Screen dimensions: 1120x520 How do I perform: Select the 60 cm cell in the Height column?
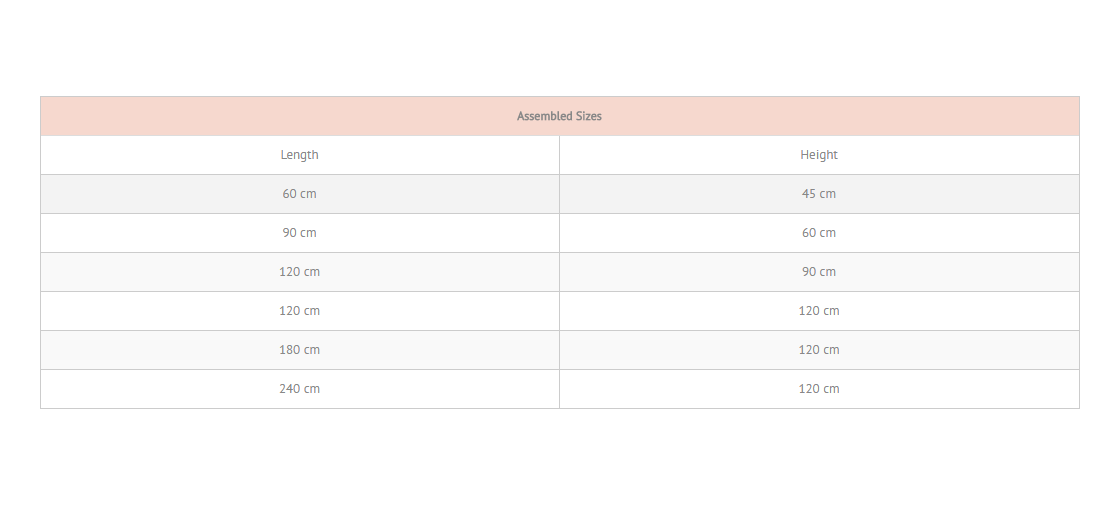click(x=819, y=233)
